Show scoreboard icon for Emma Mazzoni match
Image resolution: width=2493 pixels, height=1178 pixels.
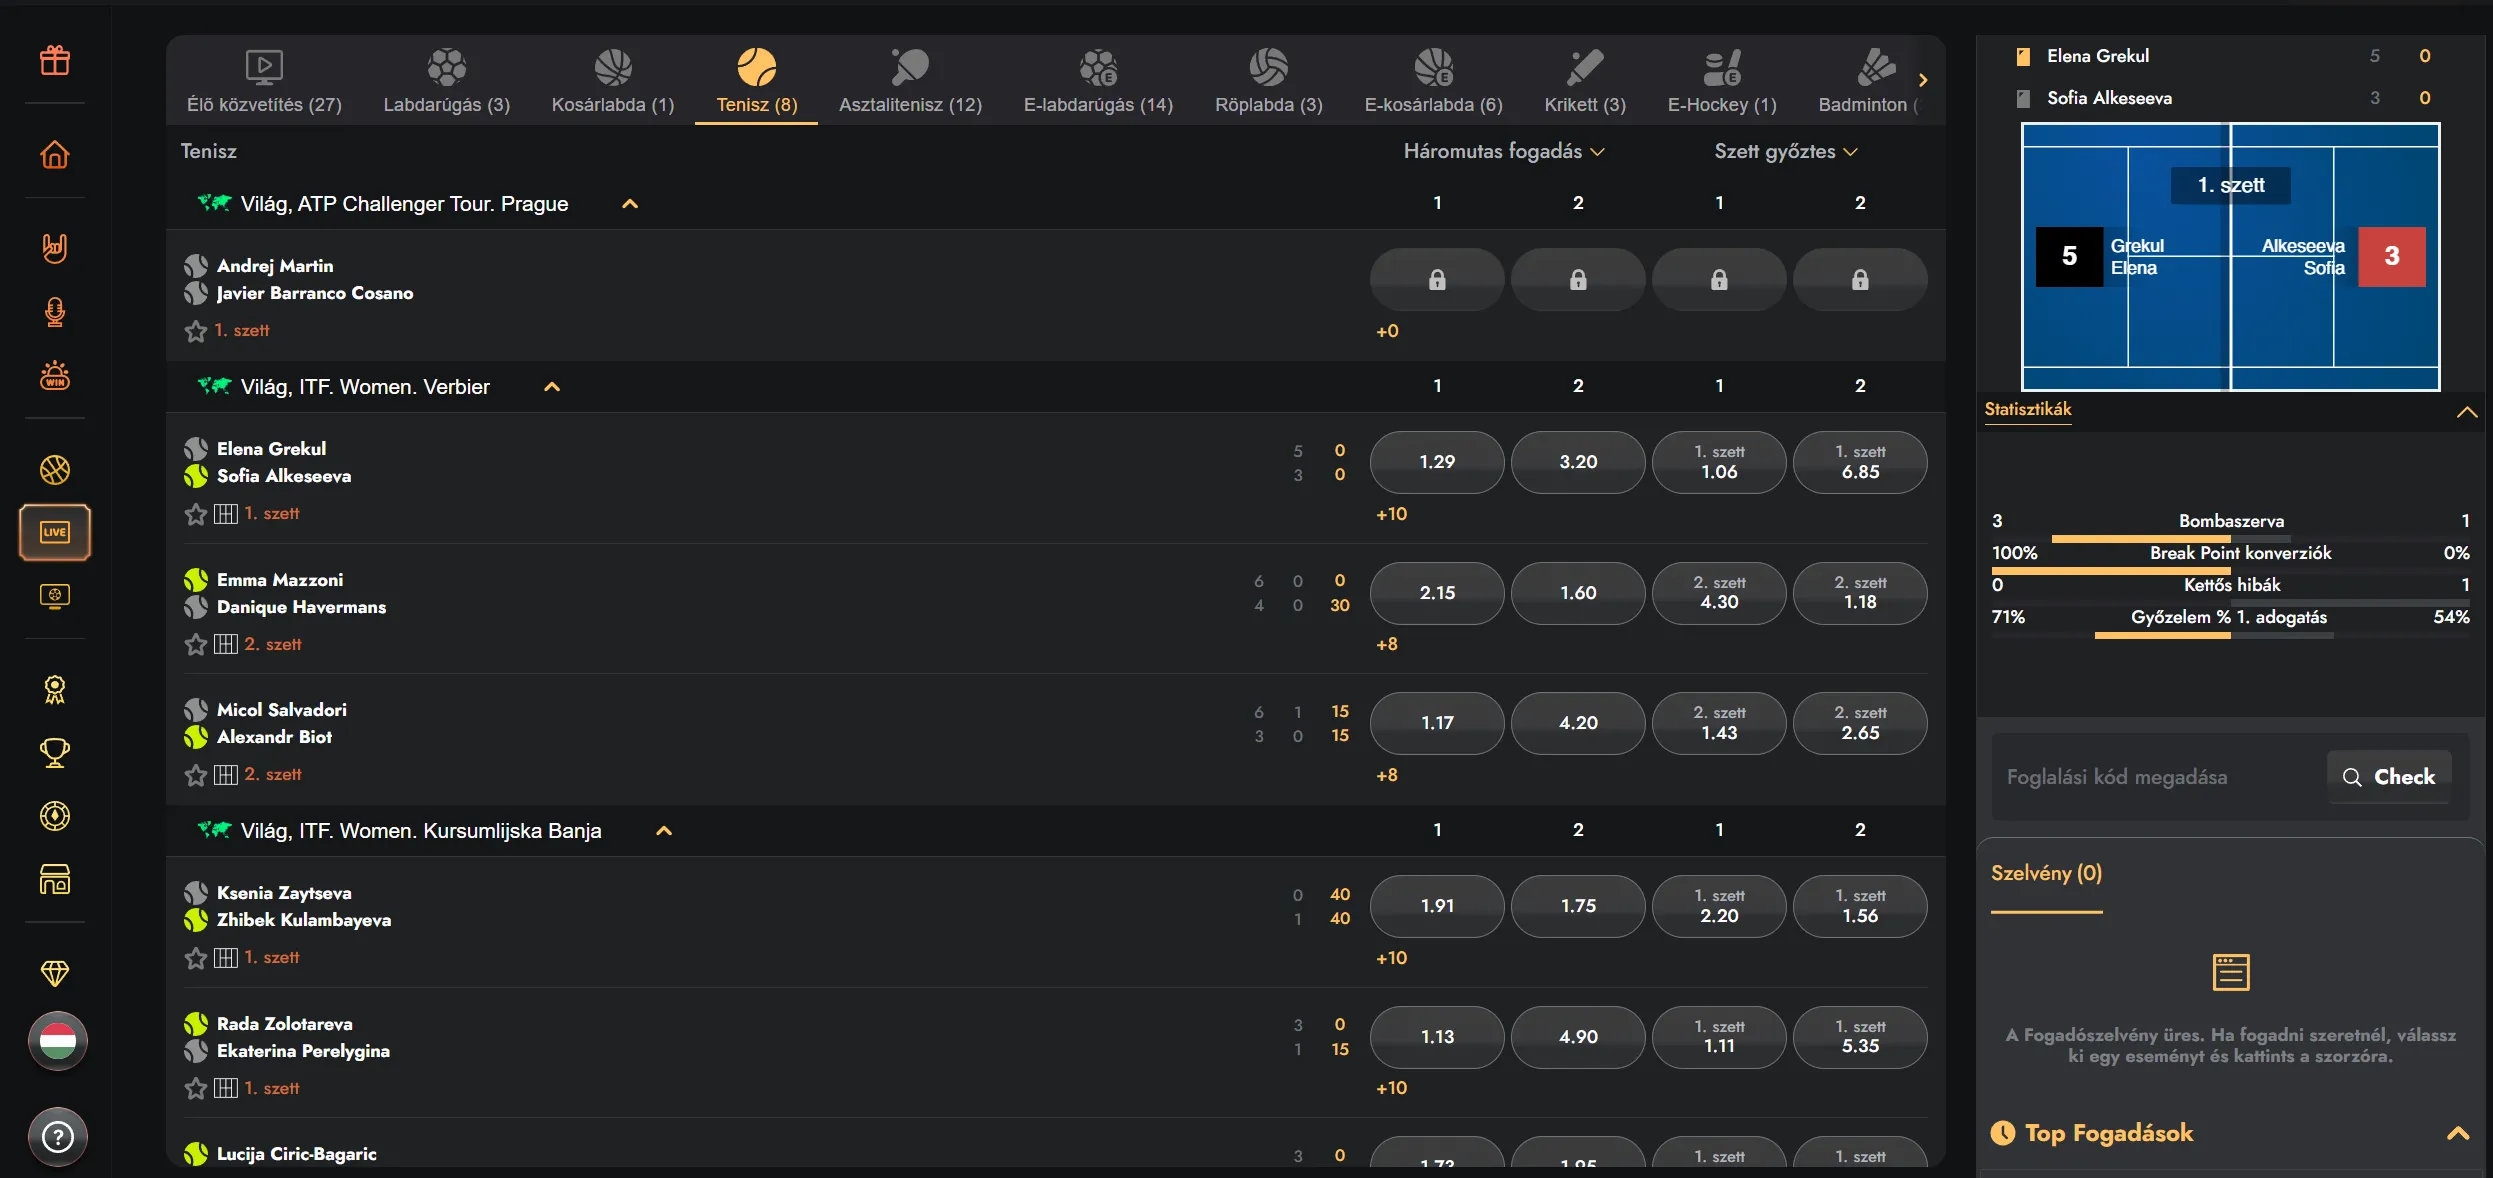226,644
